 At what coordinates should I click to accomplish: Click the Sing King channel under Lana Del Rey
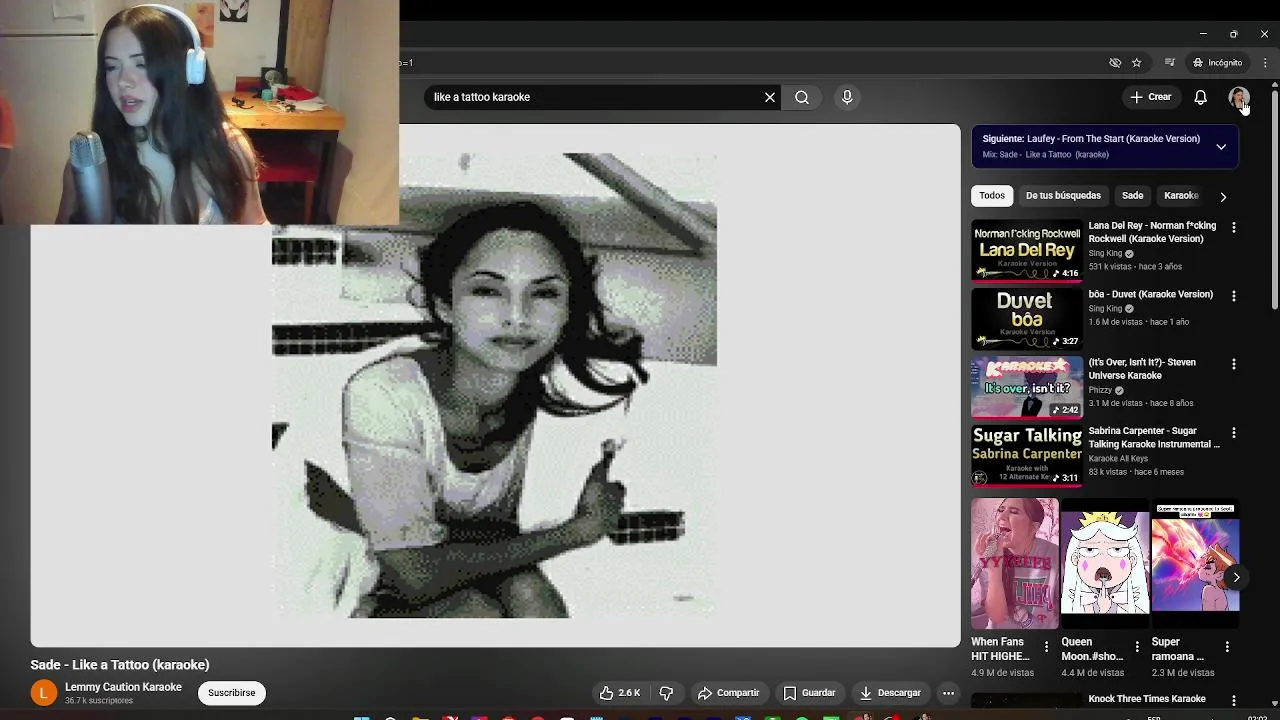click(x=1105, y=254)
